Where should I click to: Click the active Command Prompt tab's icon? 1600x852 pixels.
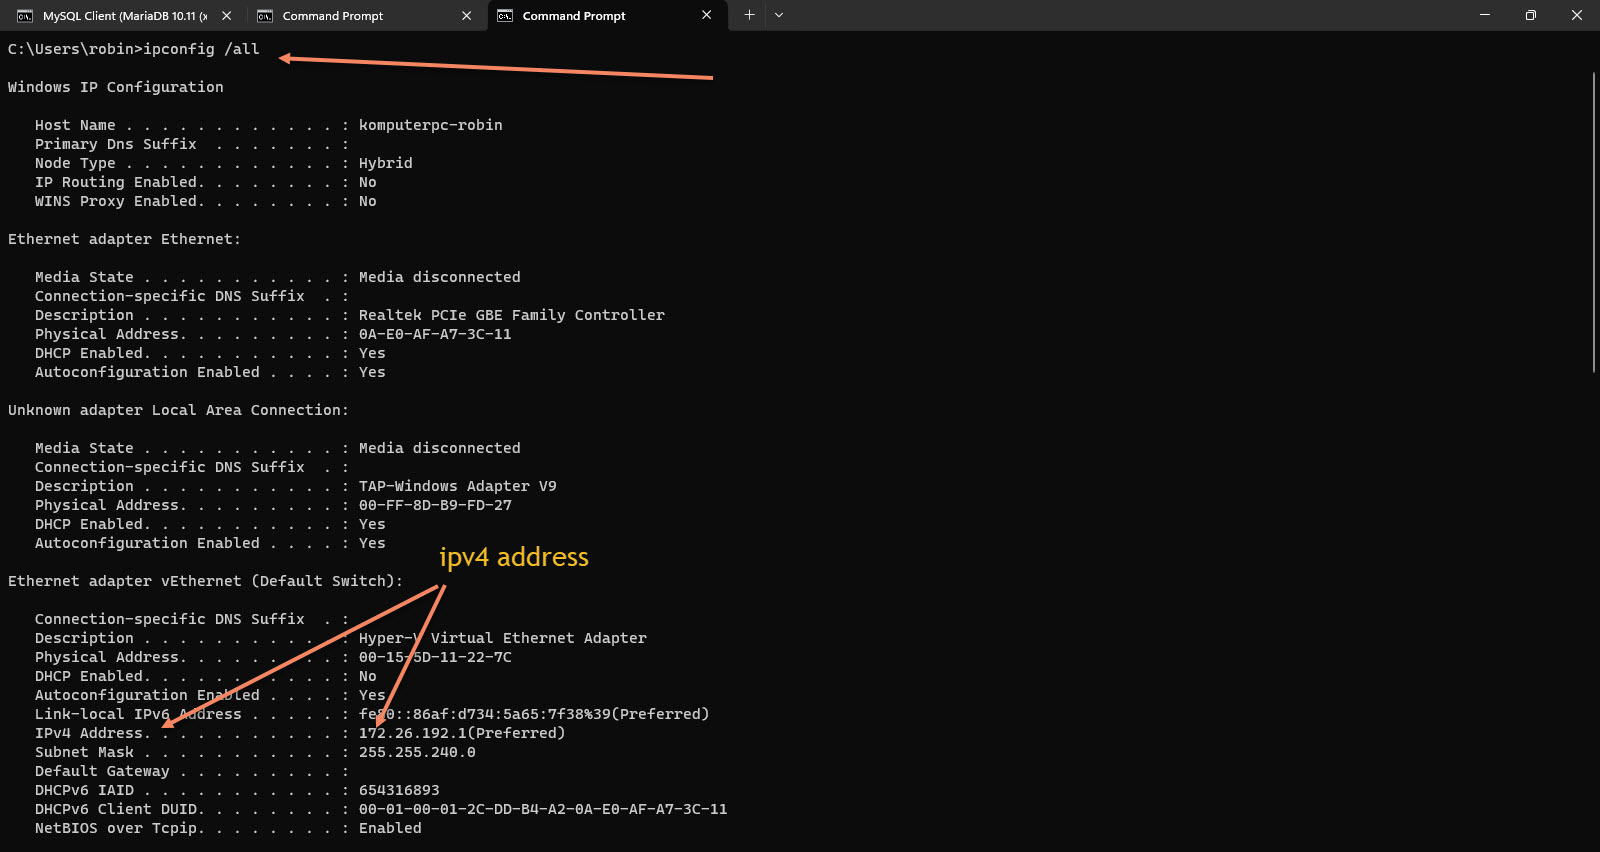pyautogui.click(x=505, y=16)
